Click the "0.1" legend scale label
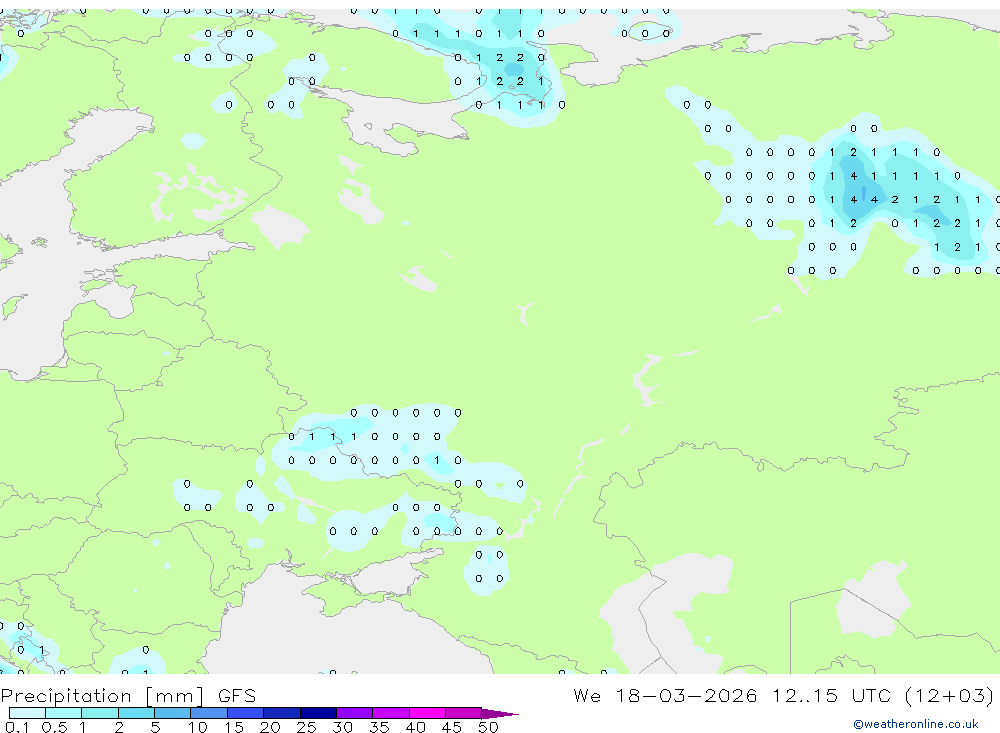Viewport: 1000px width, 733px height. [17, 727]
